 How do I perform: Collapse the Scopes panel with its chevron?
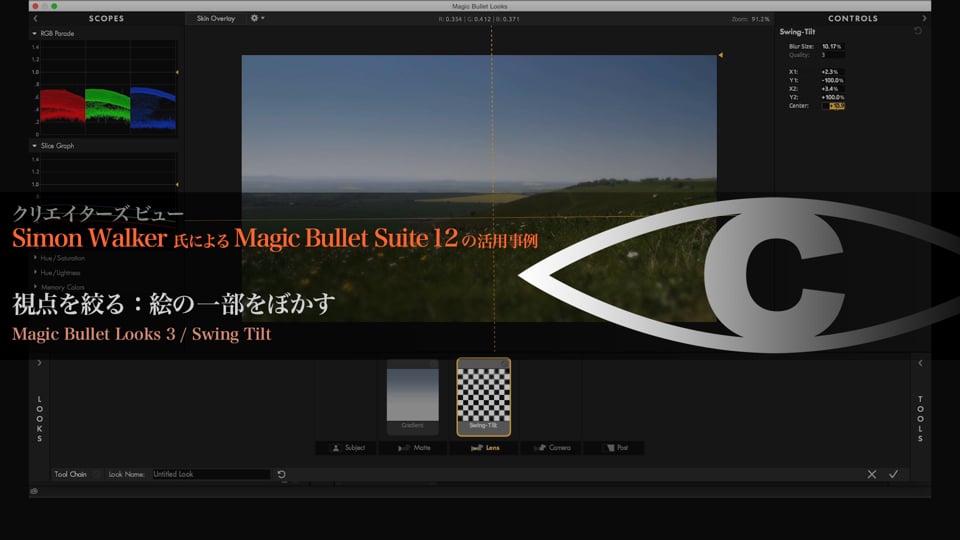pyautogui.click(x=36, y=18)
